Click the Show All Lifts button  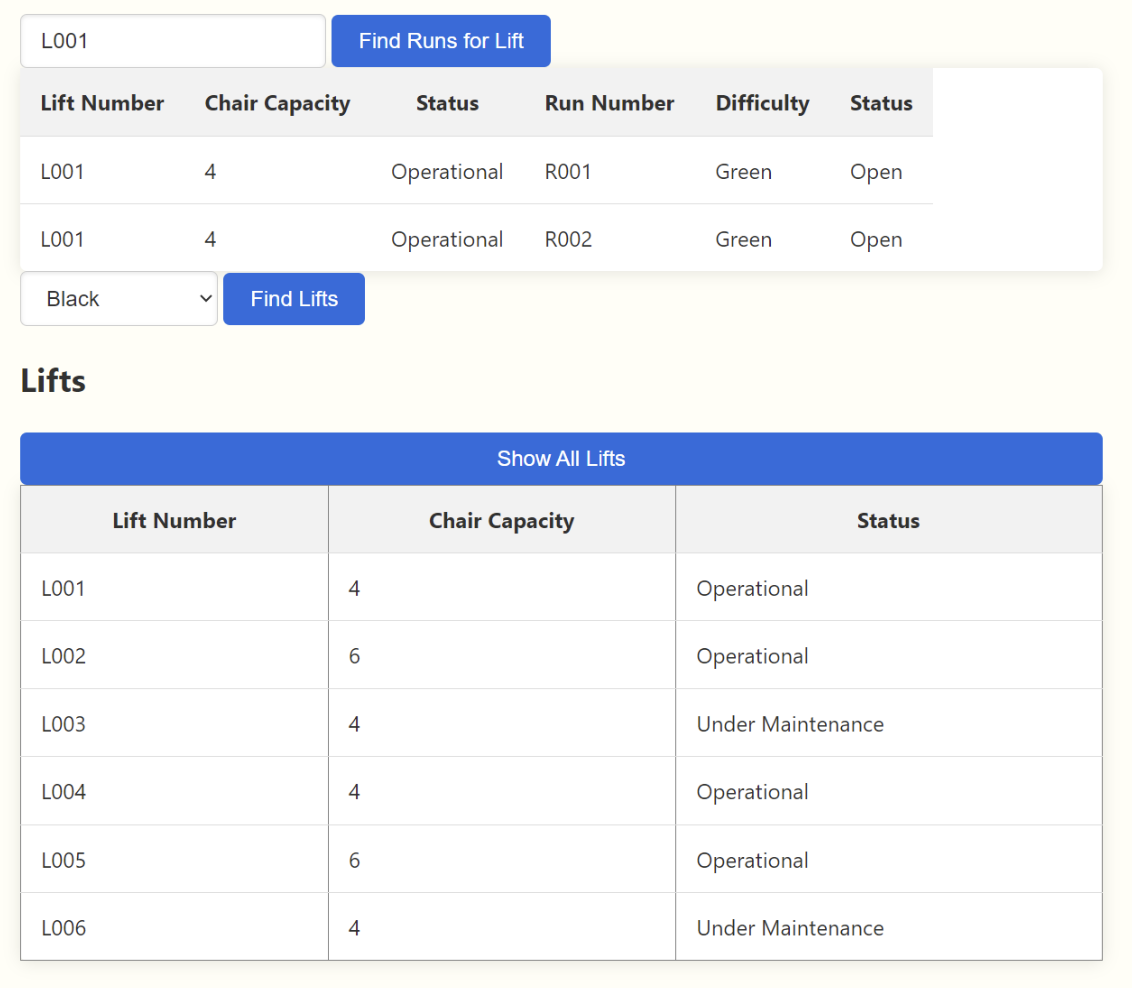tap(561, 458)
